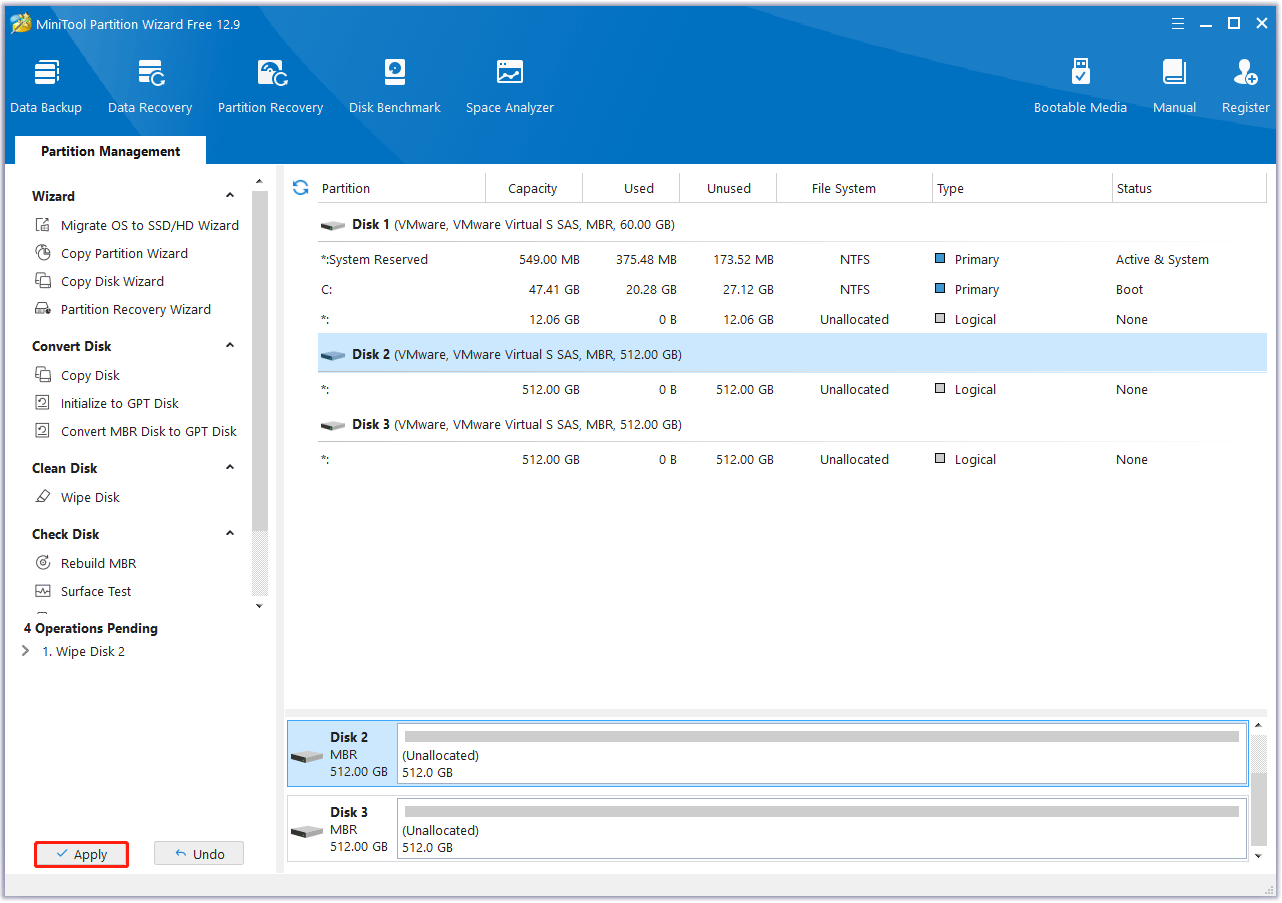This screenshot has width=1282, height=903.
Task: Sort by the Partition column header
Action: point(400,188)
